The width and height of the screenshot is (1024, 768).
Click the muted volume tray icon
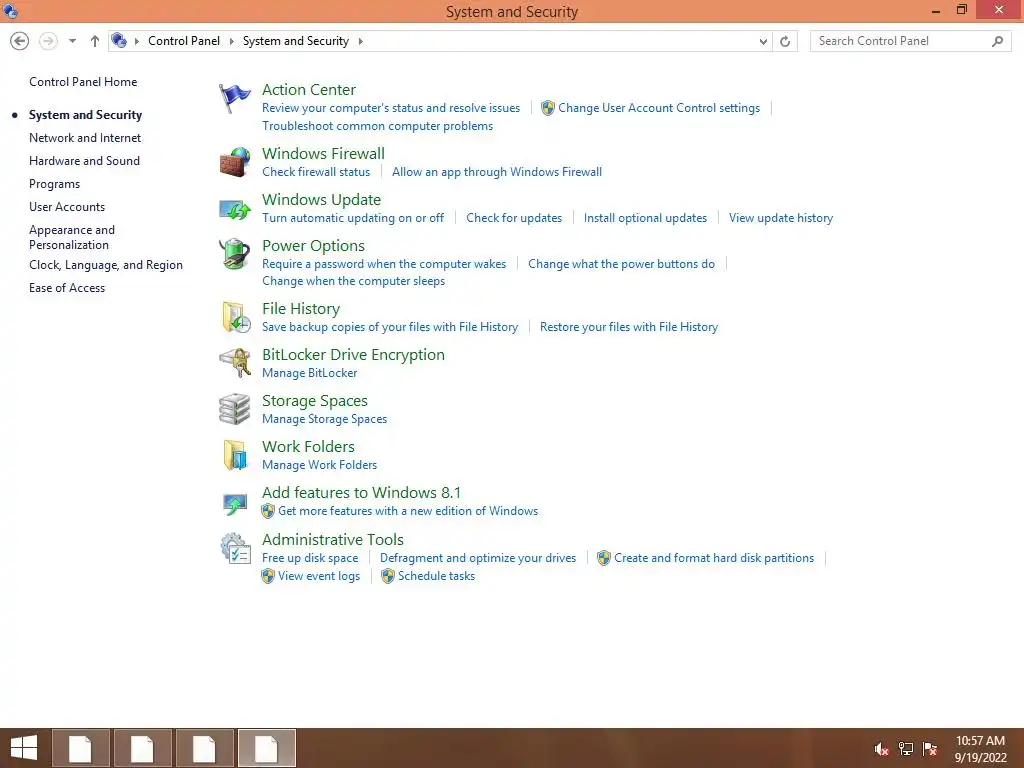(x=882, y=749)
